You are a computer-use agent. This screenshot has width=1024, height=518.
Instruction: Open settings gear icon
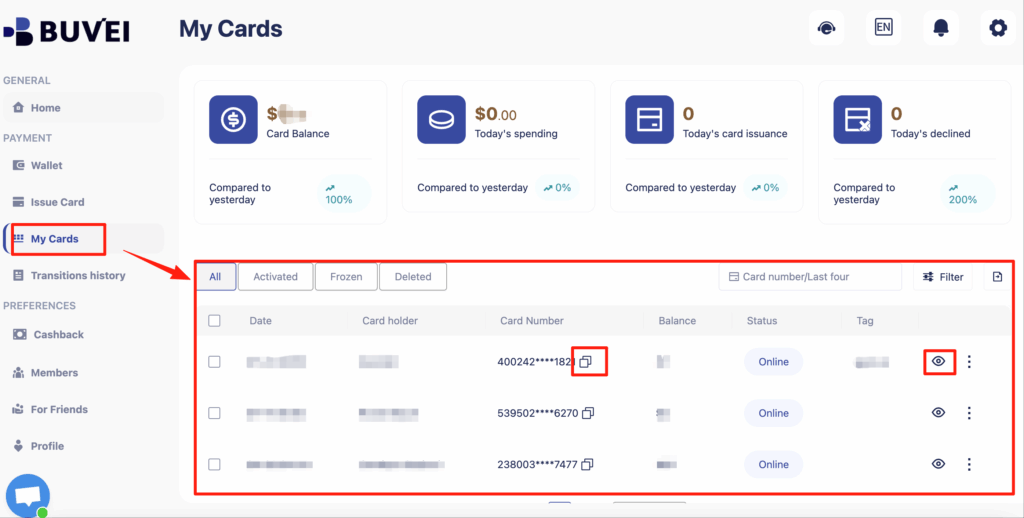point(997,28)
